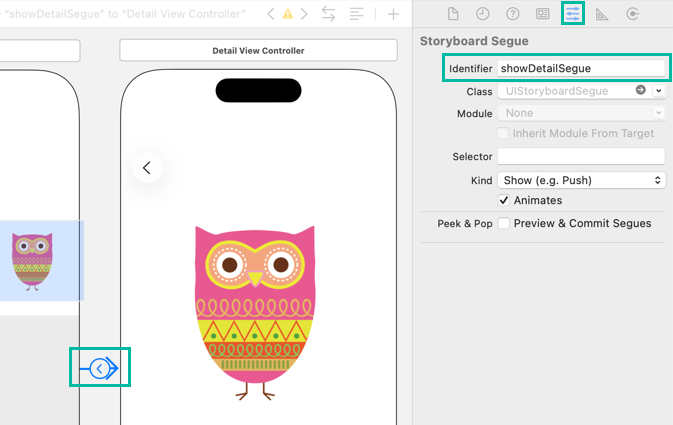This screenshot has height=425, width=673.
Task: Enable Preview & Commit Segues checkbox
Action: (x=504, y=223)
